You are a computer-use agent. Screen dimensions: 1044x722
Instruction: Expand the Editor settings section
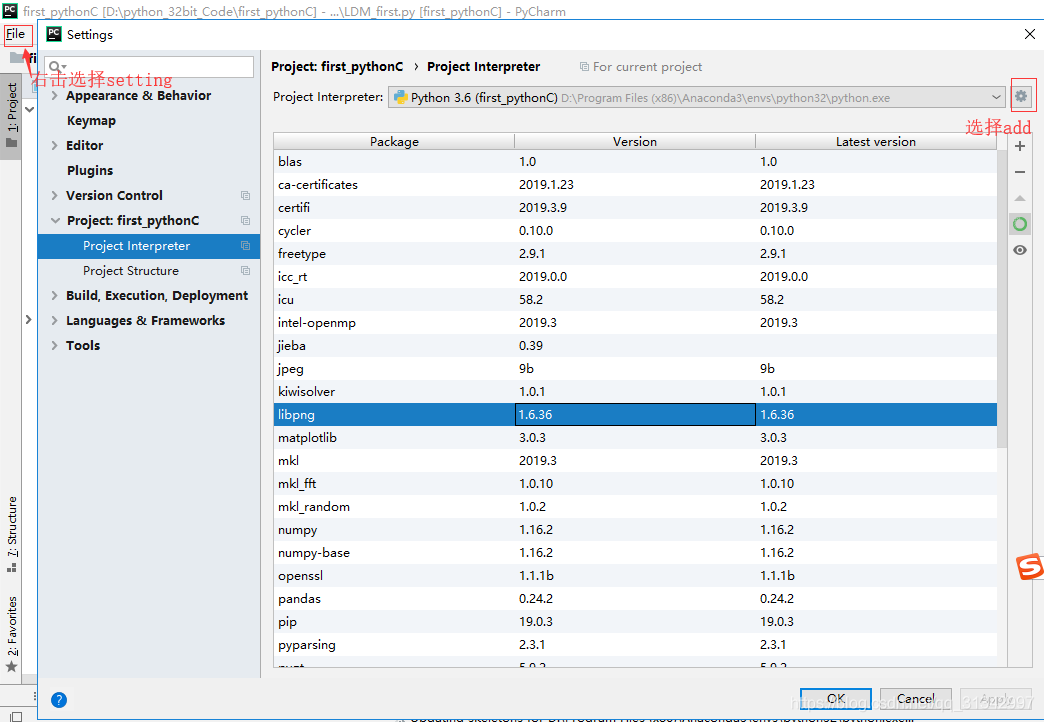click(x=55, y=145)
